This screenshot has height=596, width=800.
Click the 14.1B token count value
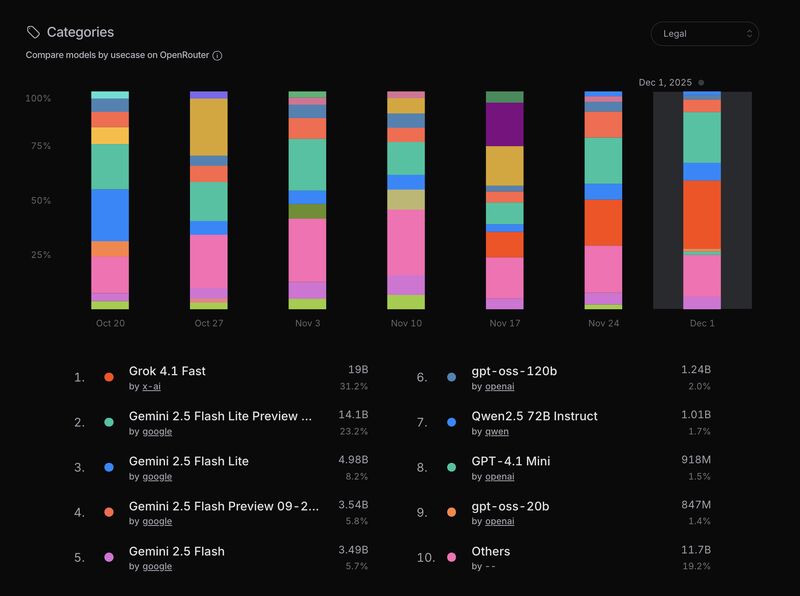[x=353, y=414]
